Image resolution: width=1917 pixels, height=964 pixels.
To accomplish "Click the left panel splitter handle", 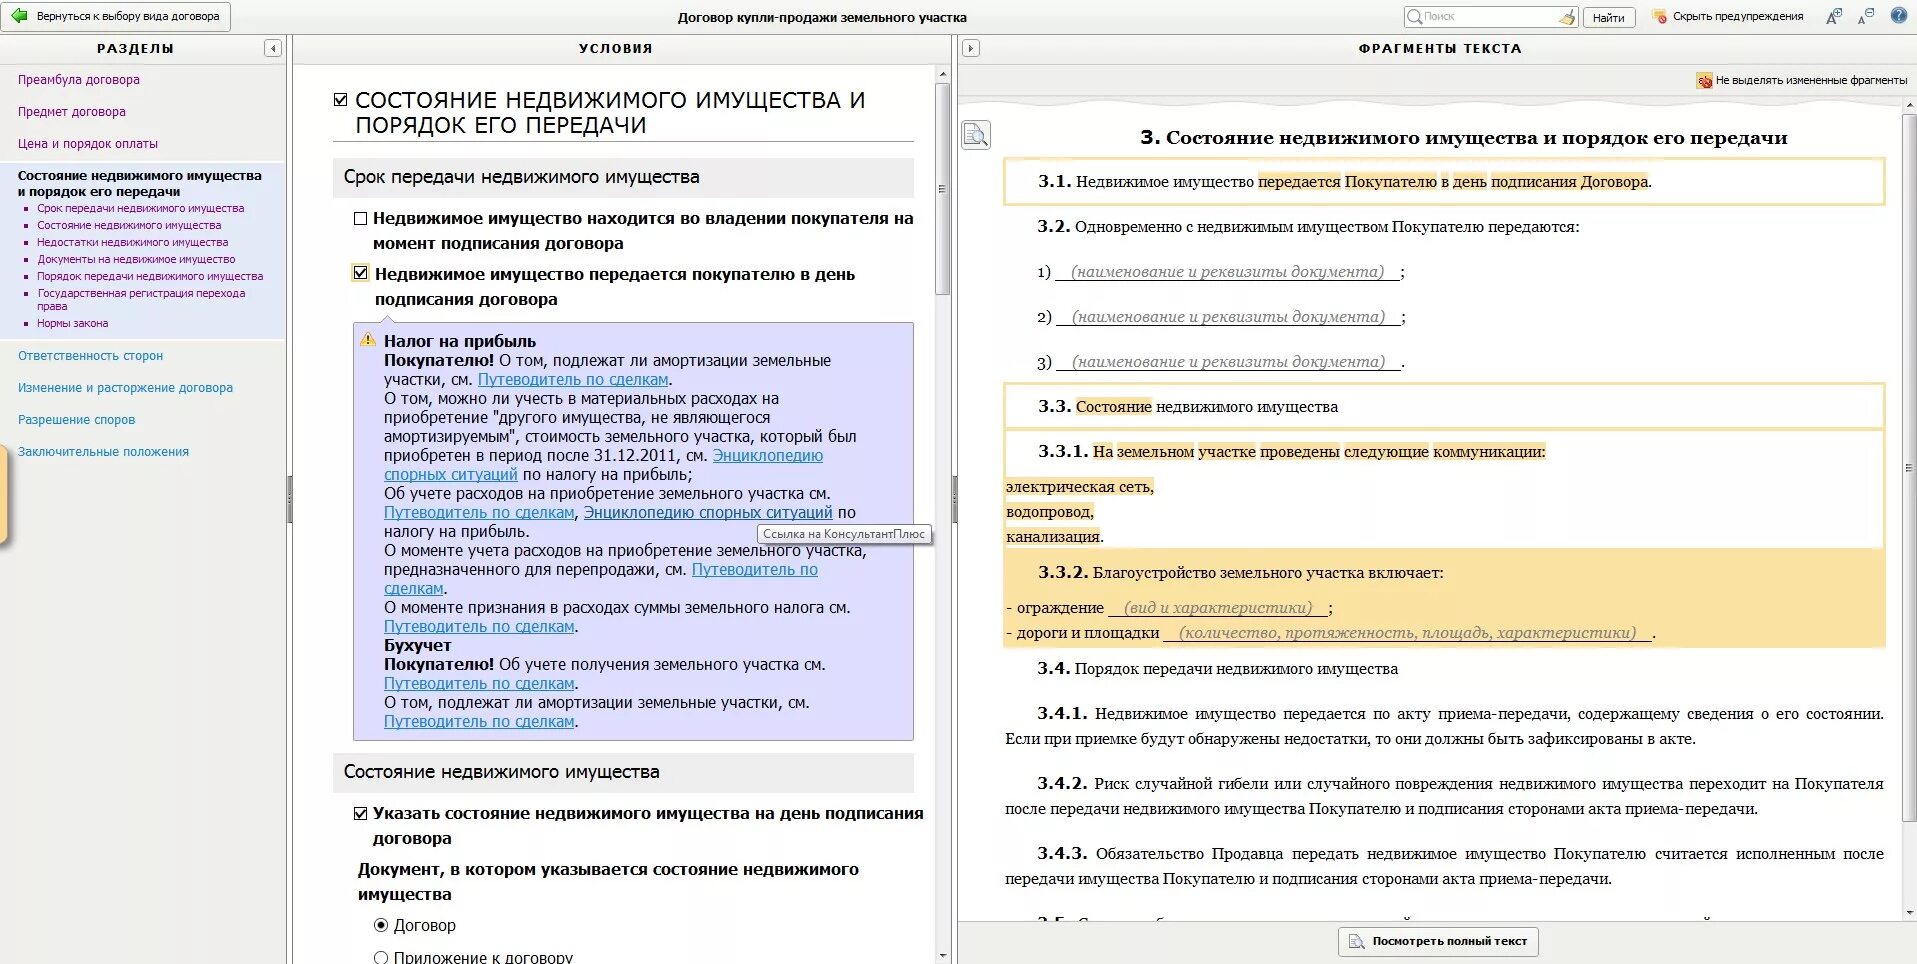I will pos(290,499).
